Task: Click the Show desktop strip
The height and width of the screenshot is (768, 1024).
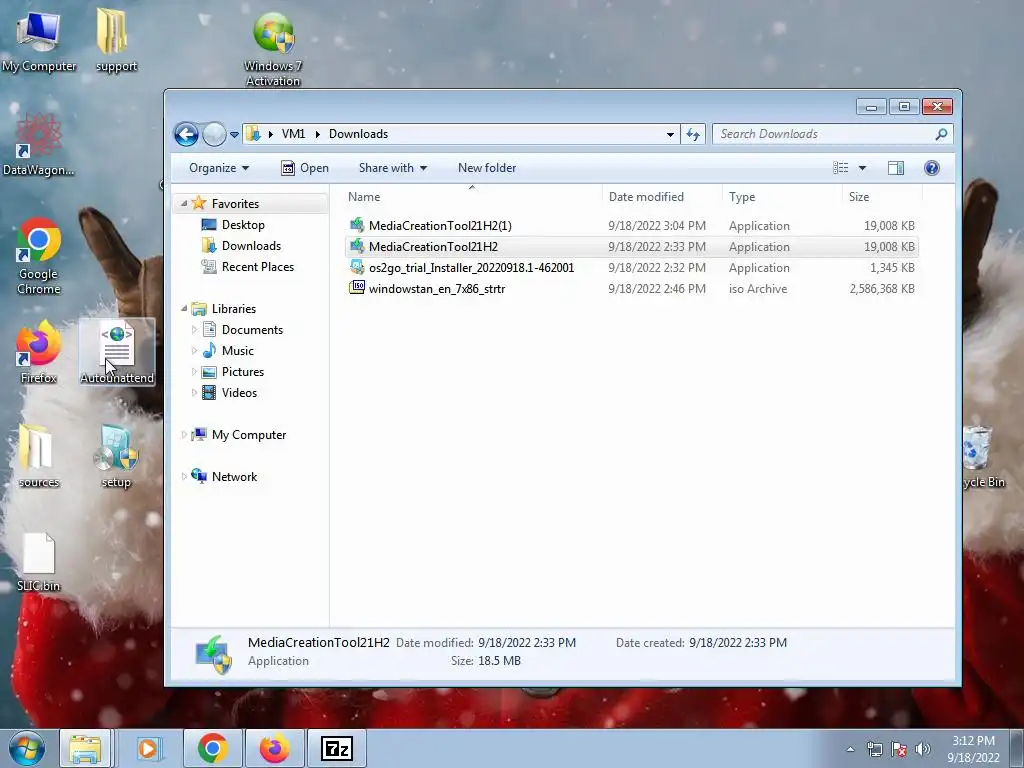Action: click(x=1017, y=748)
